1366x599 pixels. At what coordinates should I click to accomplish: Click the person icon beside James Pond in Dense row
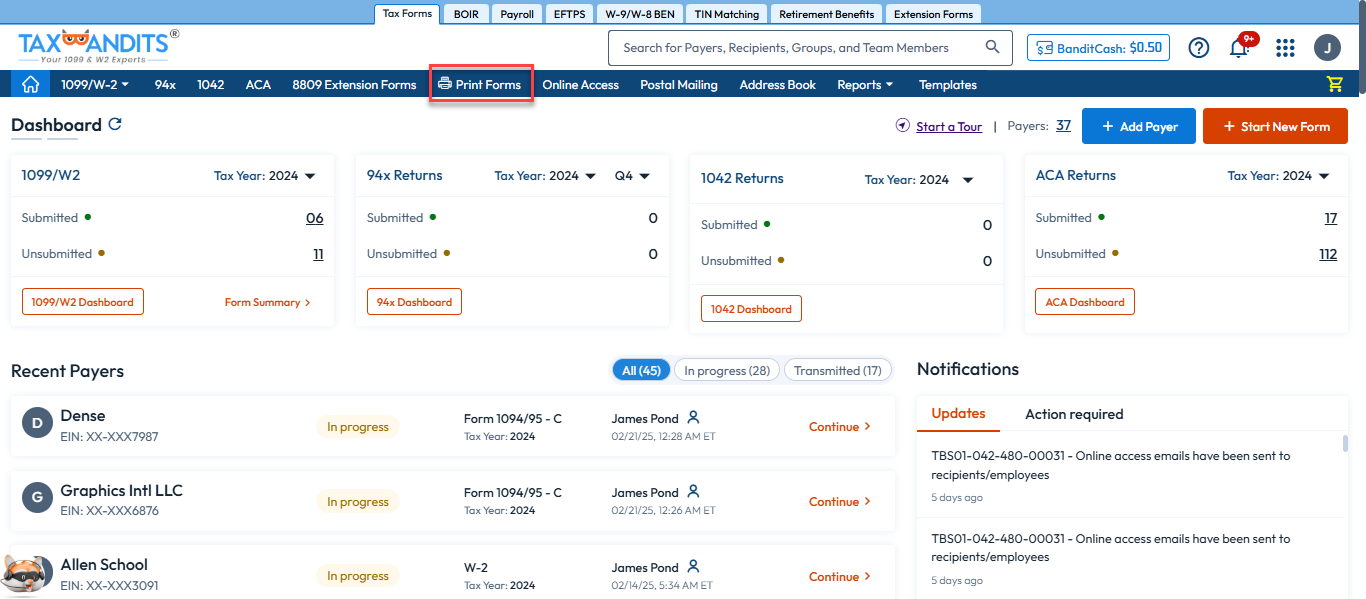[693, 417]
